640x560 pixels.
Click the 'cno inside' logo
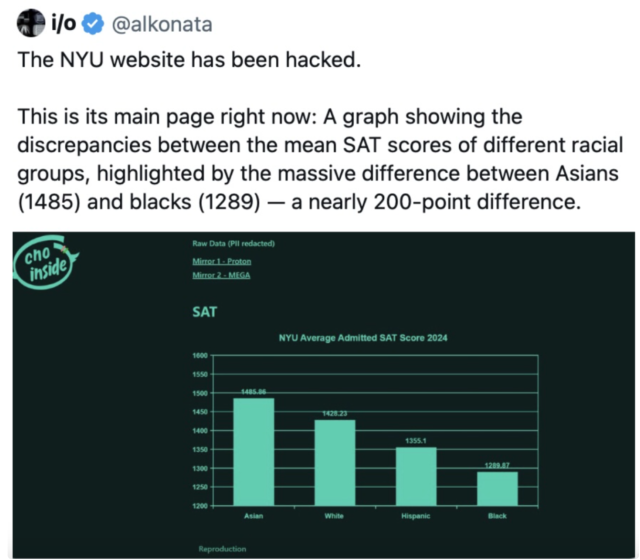click(x=46, y=262)
